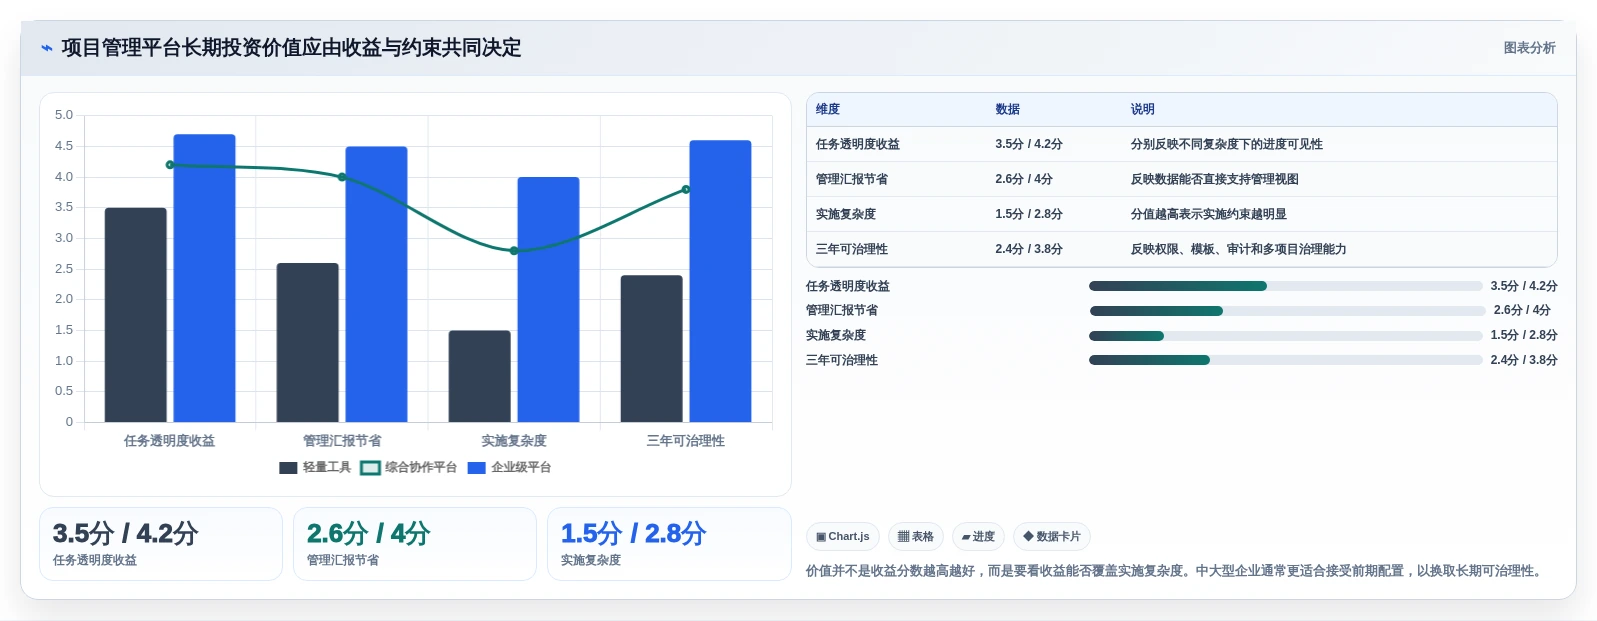
Task: Click the 管理汇报节省 progress bar
Action: (1286, 311)
